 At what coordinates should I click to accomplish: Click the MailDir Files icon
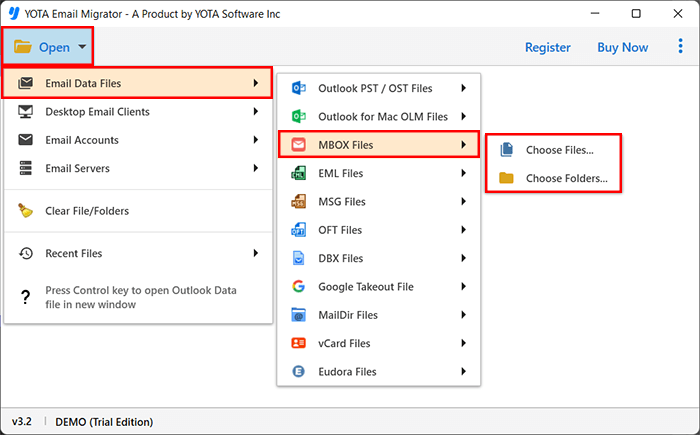pos(299,315)
